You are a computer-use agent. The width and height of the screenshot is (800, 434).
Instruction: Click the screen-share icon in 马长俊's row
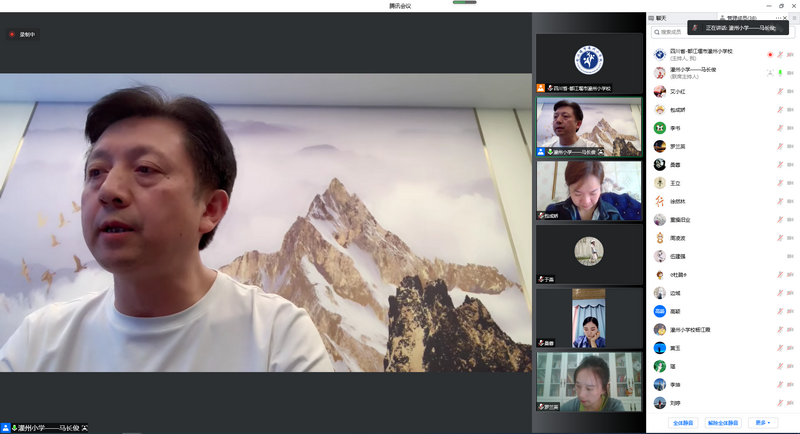[x=769, y=72]
